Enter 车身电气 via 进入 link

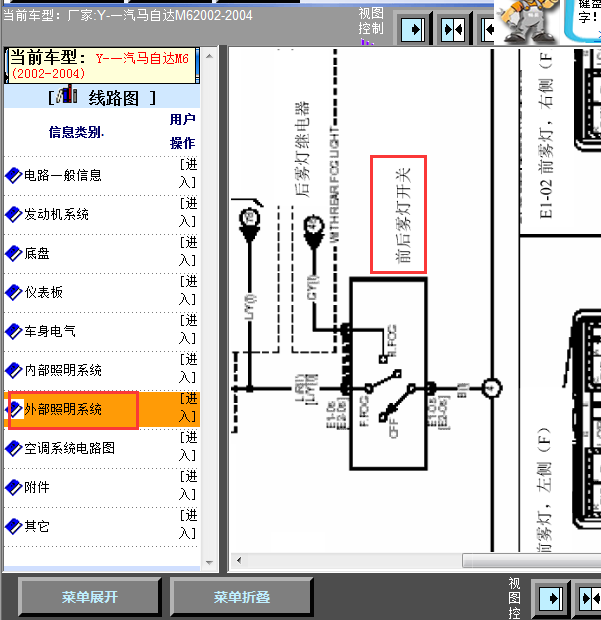(x=188, y=329)
